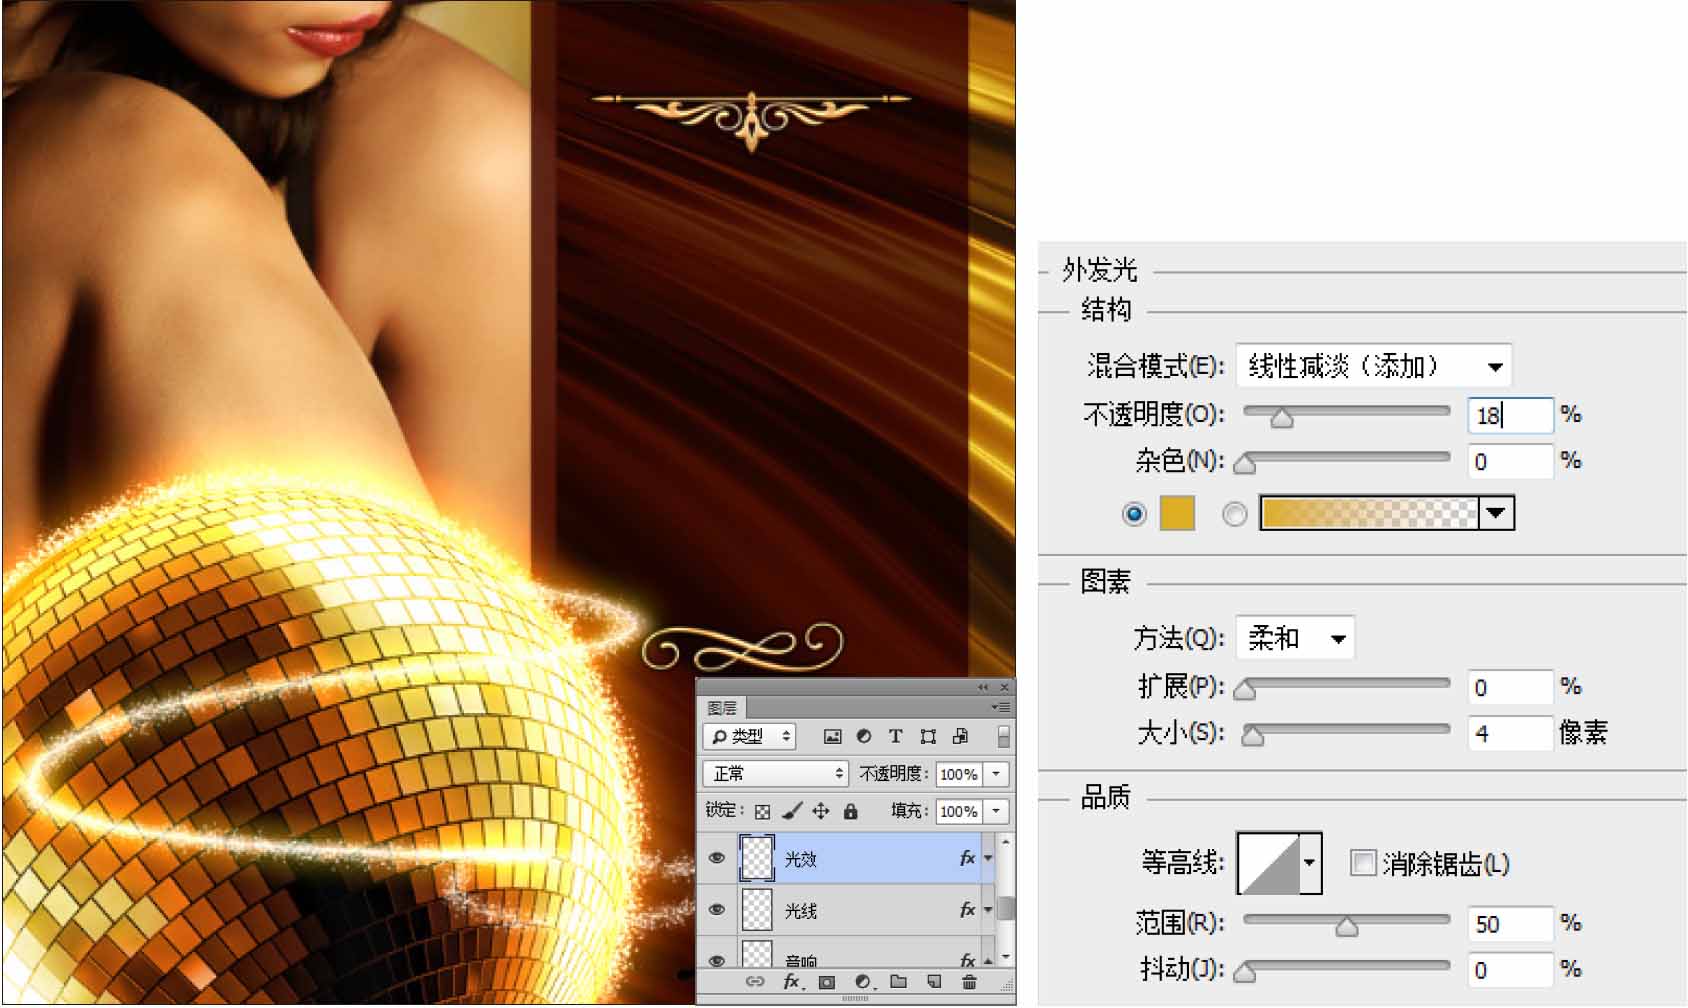Click 扩展 spread slider handle
This screenshot has width=1688, height=1008.
tap(1245, 691)
